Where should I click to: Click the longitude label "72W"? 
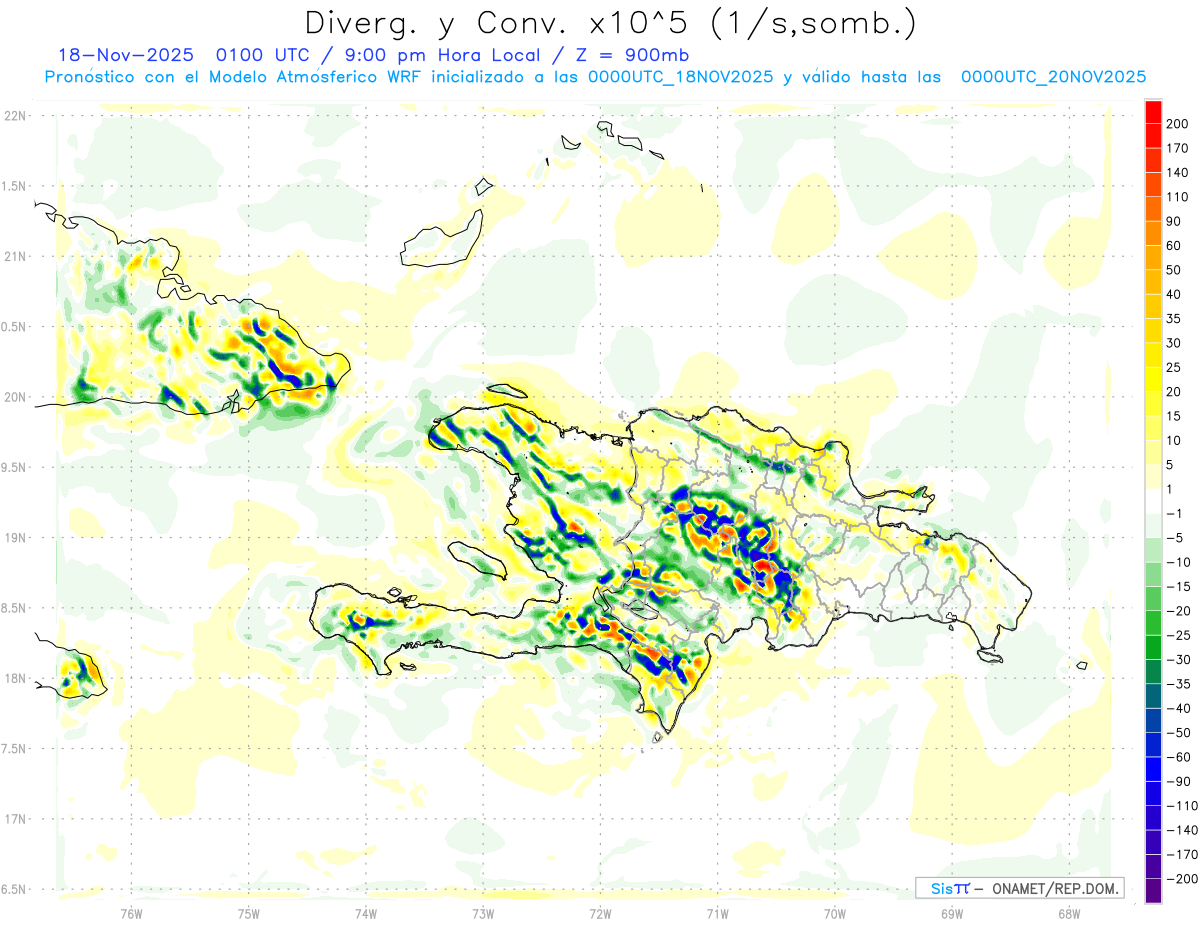point(600,913)
